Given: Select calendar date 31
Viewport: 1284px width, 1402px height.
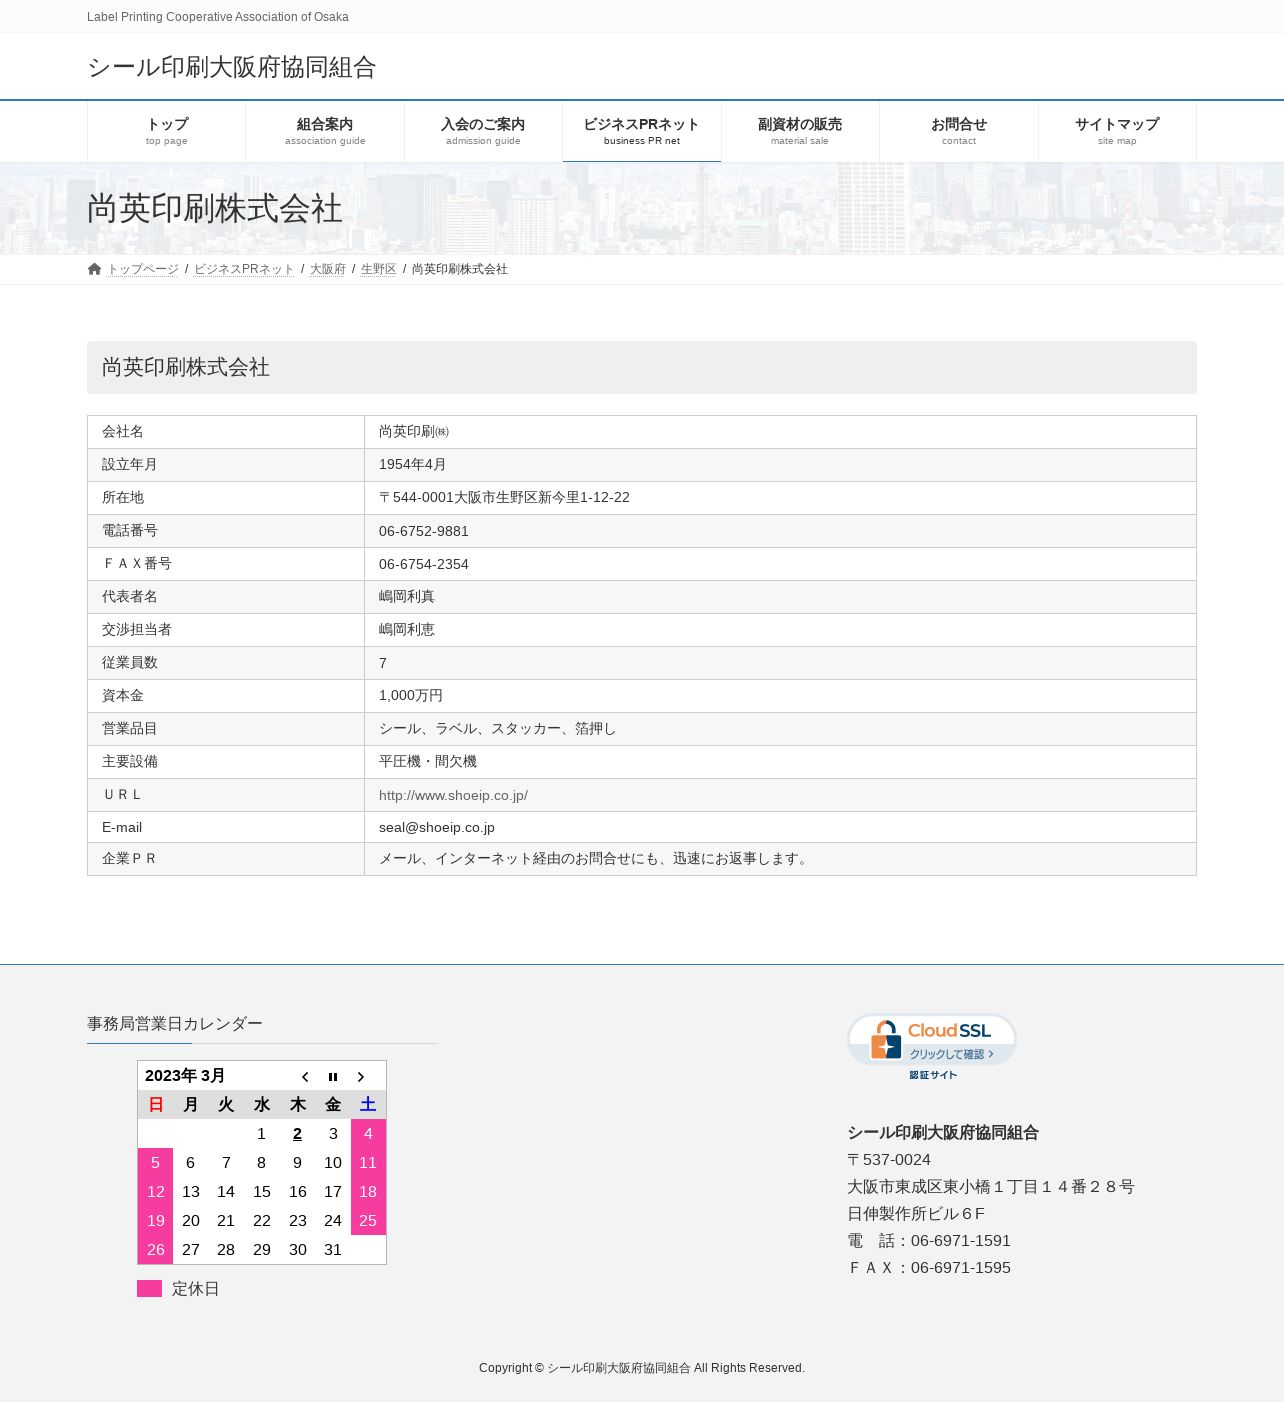Looking at the screenshot, I should 333,1250.
